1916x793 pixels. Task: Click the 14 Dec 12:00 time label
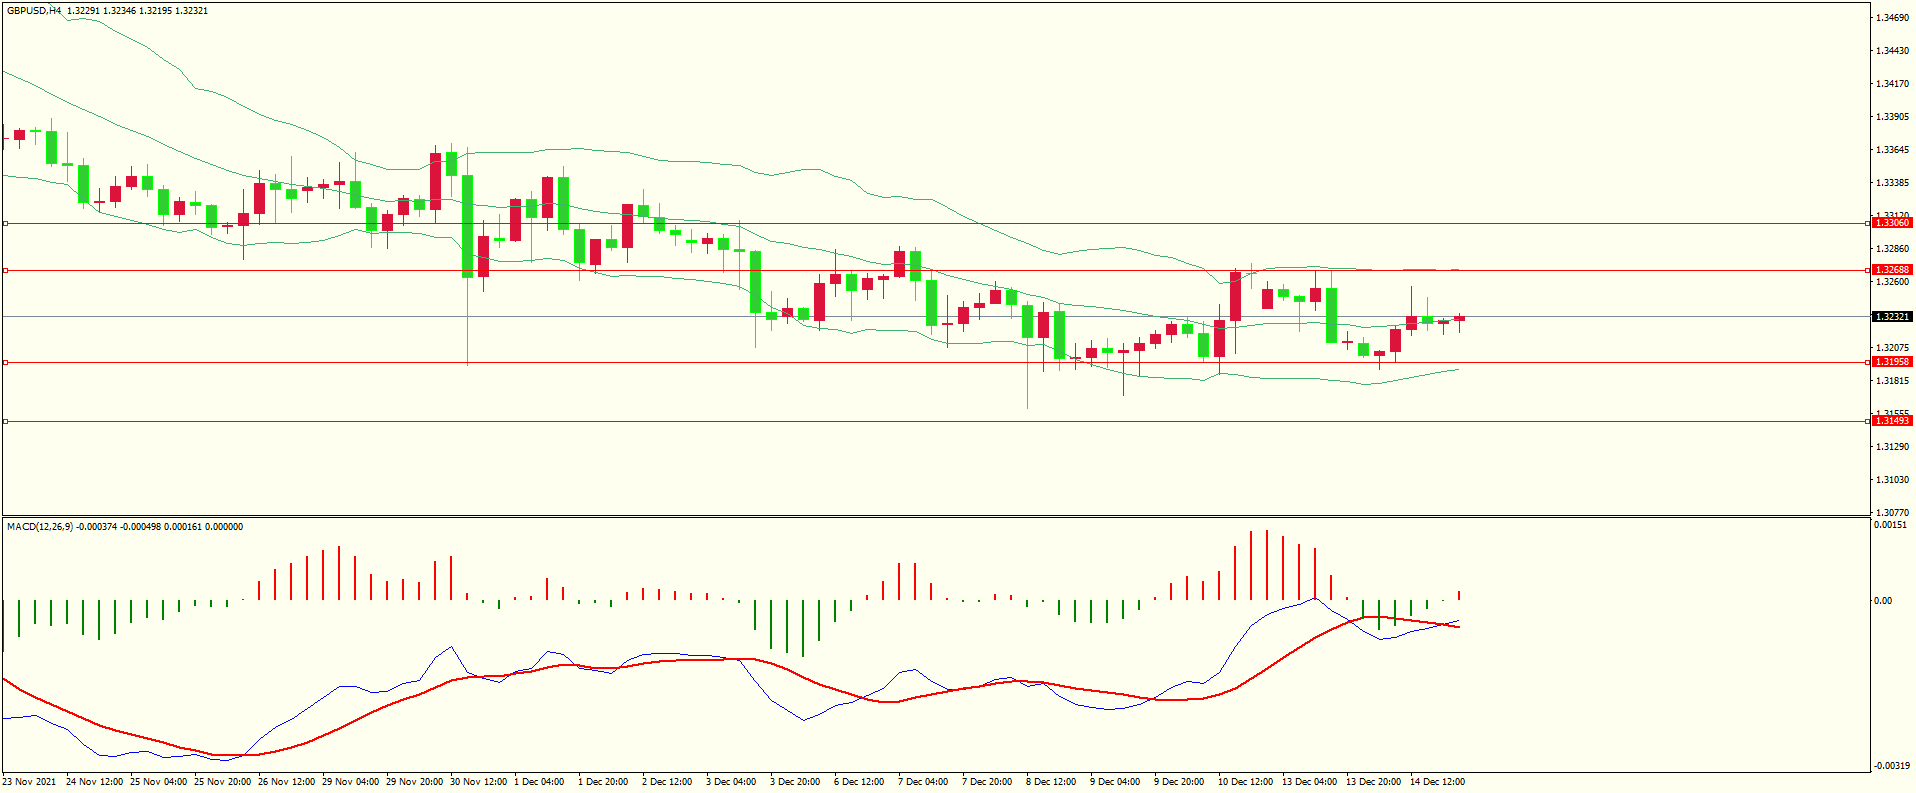click(1437, 782)
